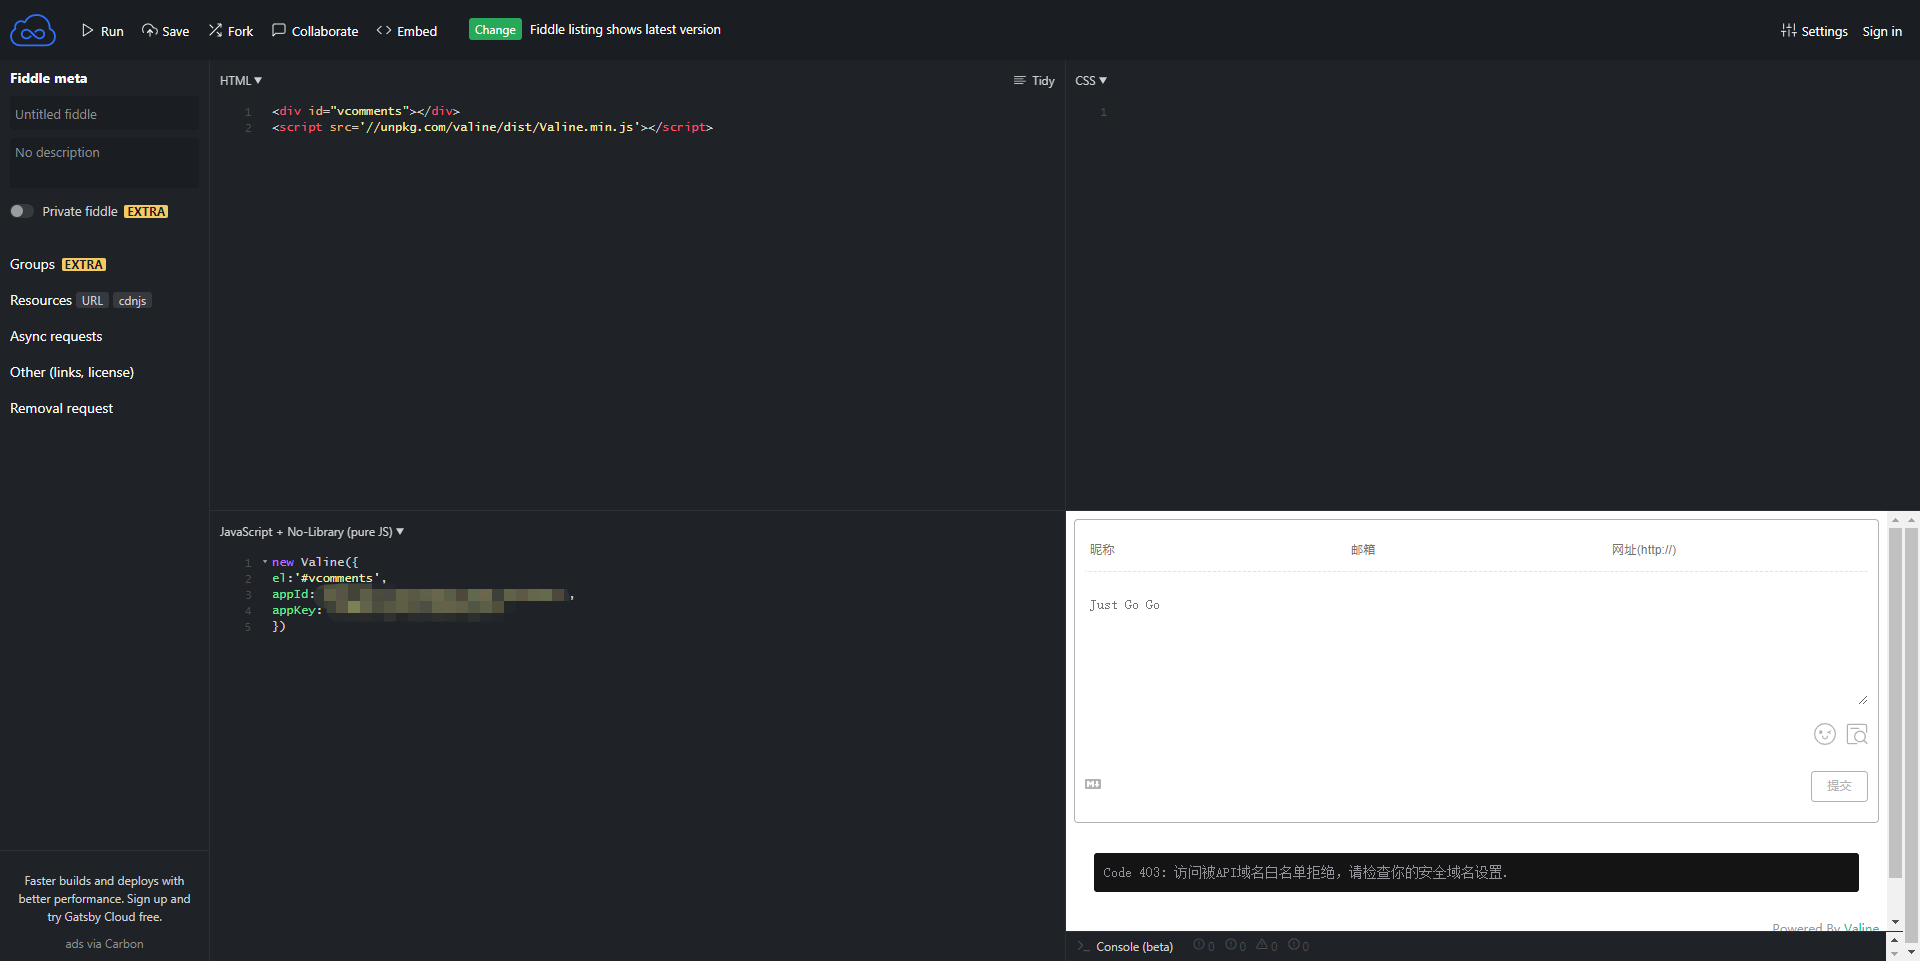
Task: Click the appId code line
Action: tap(423, 594)
